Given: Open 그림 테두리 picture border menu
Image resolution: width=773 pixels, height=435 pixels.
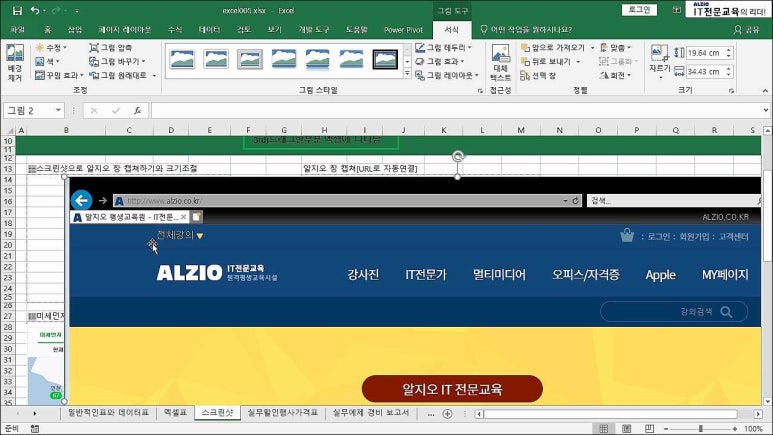Looking at the screenshot, I should coord(443,48).
